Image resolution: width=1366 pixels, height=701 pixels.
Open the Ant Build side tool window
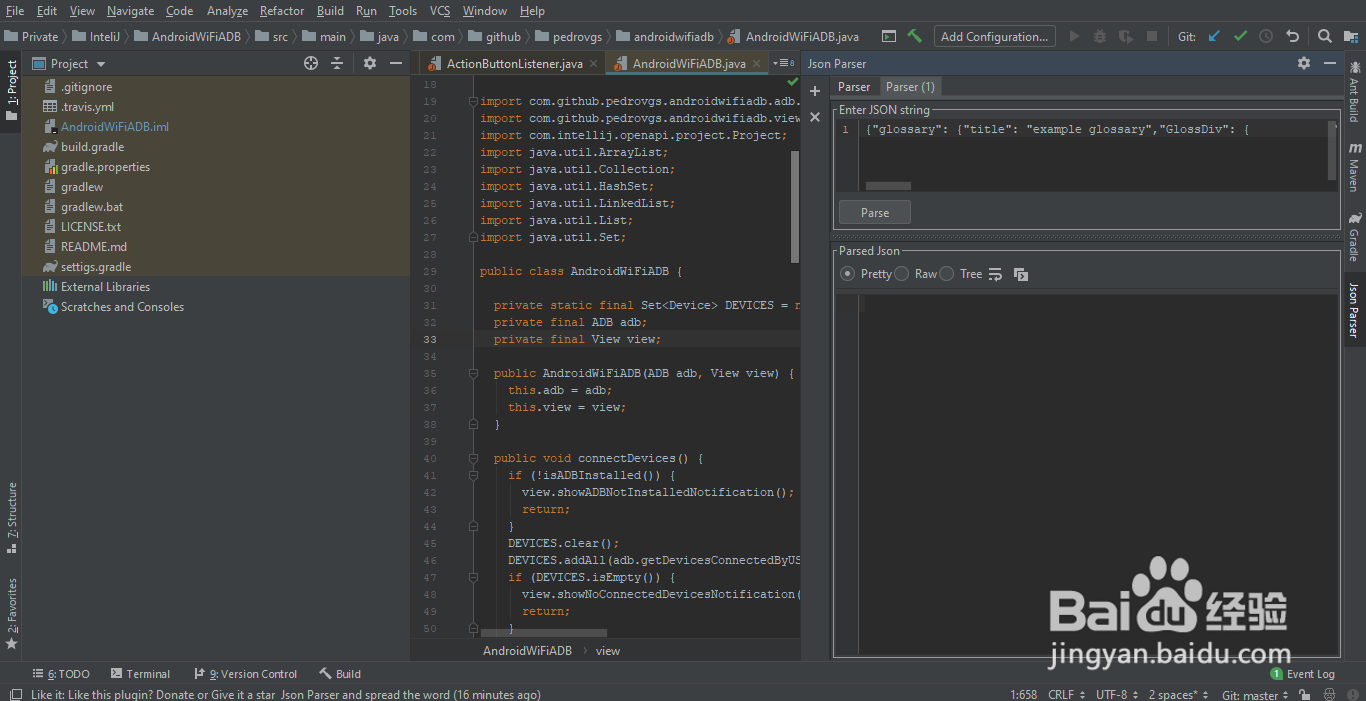(1354, 92)
